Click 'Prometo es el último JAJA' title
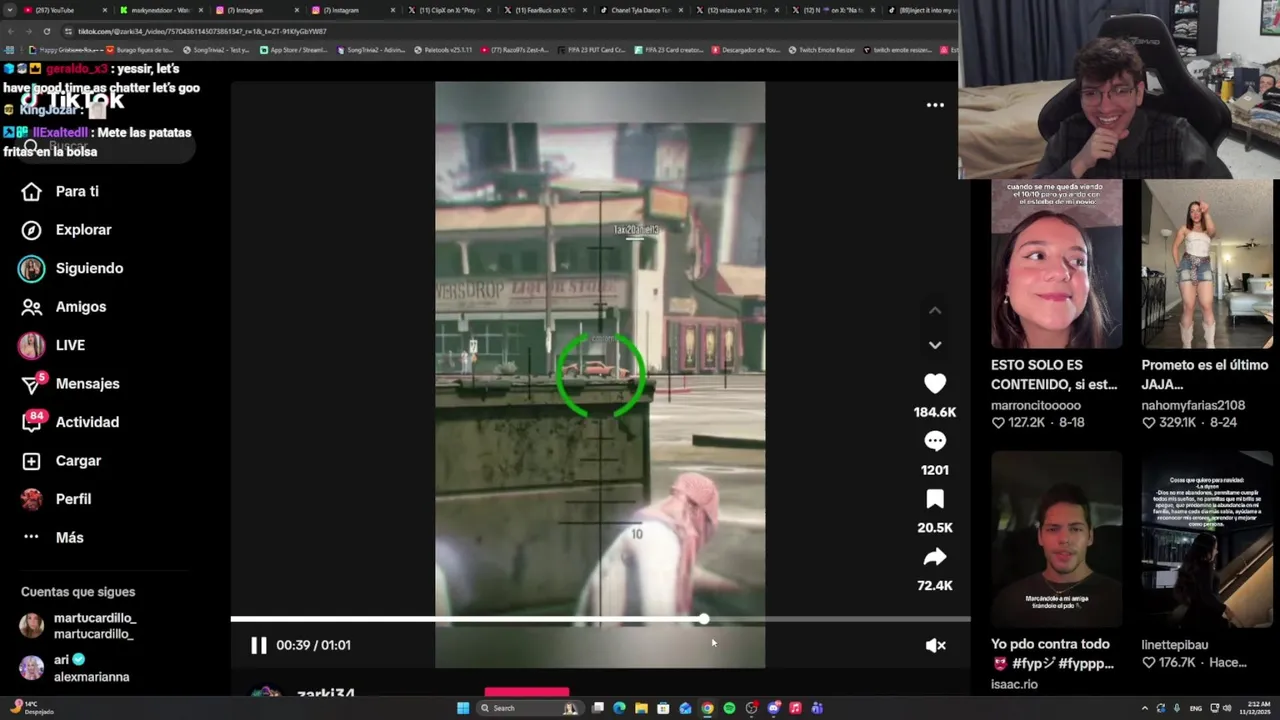The height and width of the screenshot is (720, 1280). pos(1205,375)
